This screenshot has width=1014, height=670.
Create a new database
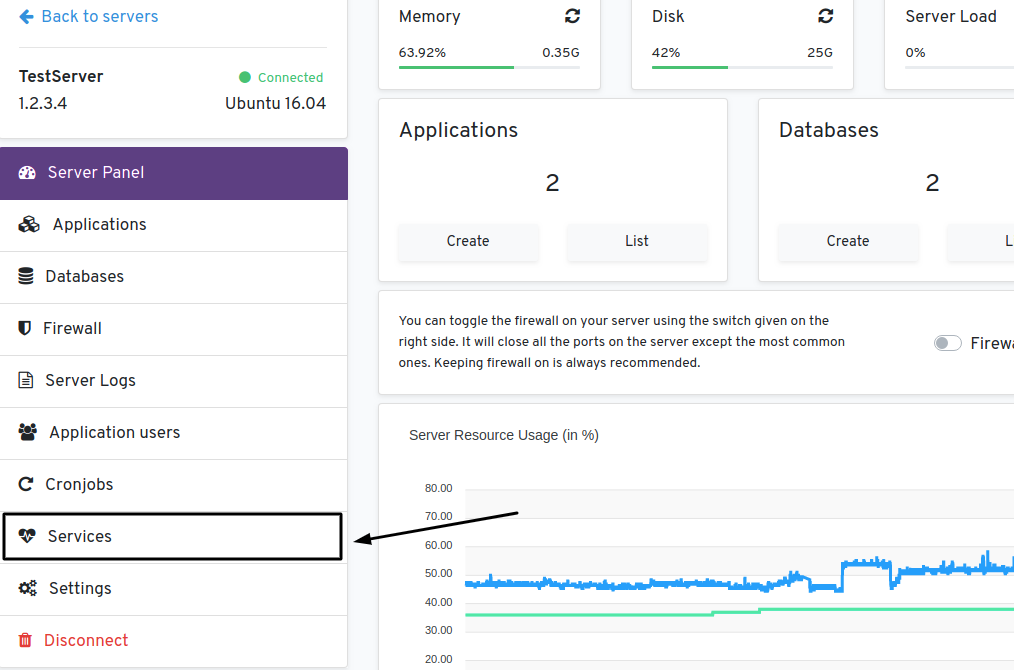coord(848,242)
